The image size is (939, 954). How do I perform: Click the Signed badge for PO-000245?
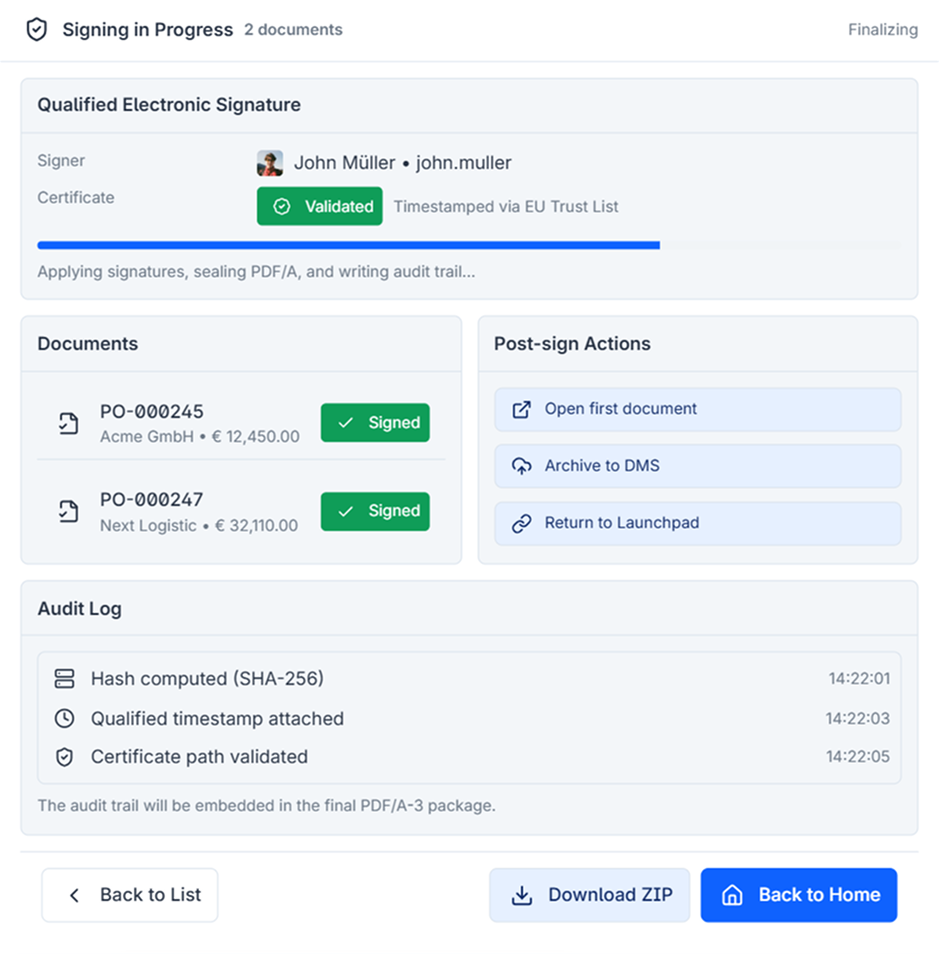(x=375, y=422)
